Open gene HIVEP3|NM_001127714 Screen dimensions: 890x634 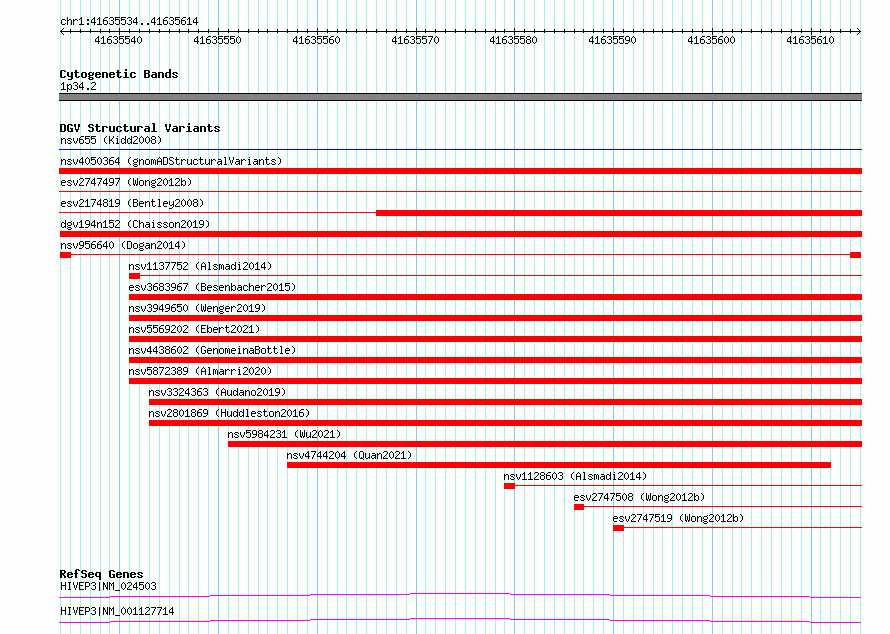[x=117, y=611]
